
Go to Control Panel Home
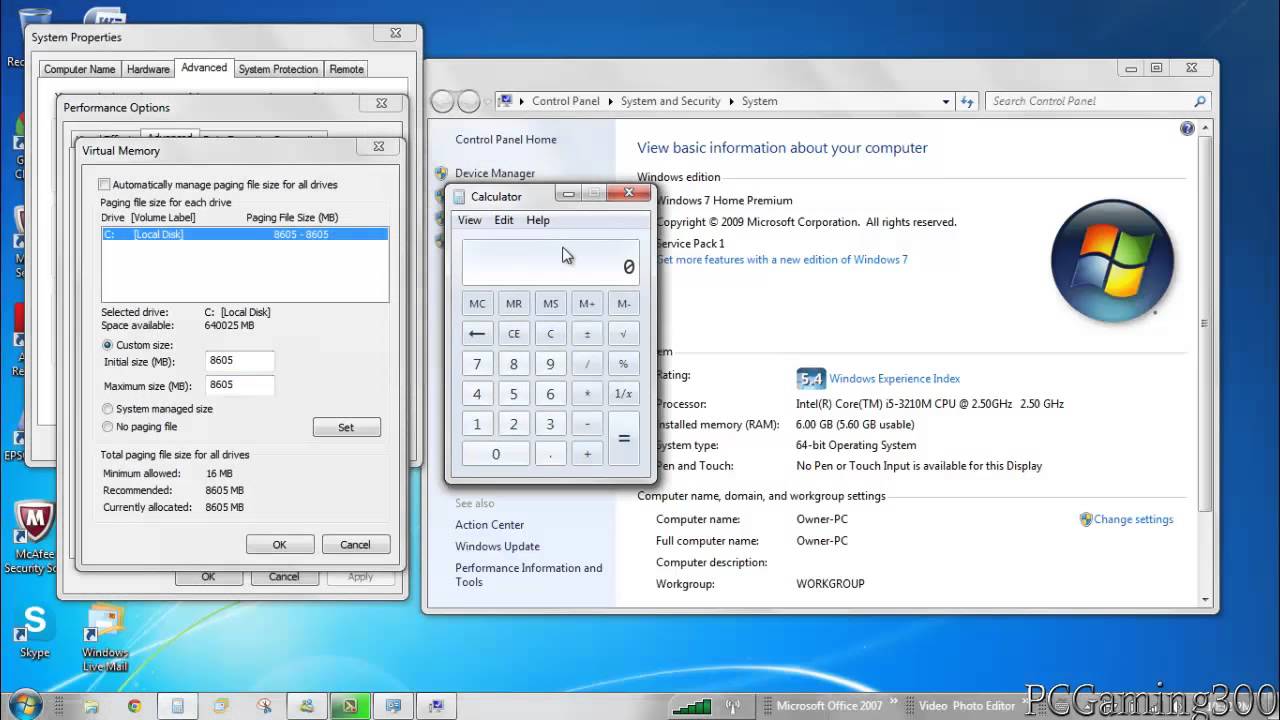[506, 140]
